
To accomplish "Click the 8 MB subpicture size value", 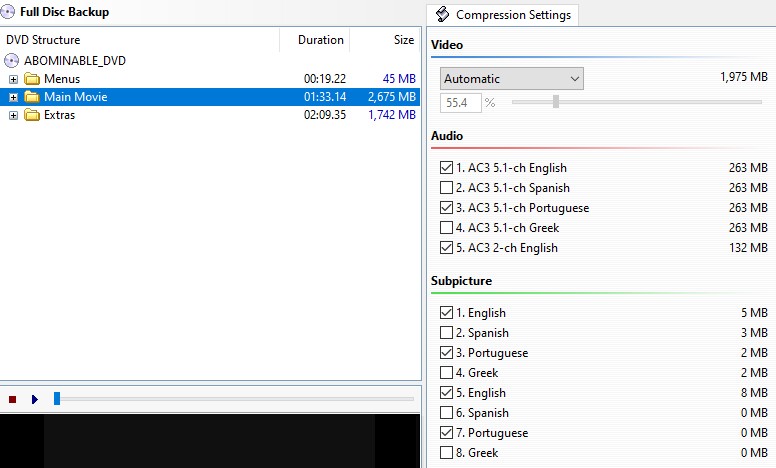I will 754,393.
